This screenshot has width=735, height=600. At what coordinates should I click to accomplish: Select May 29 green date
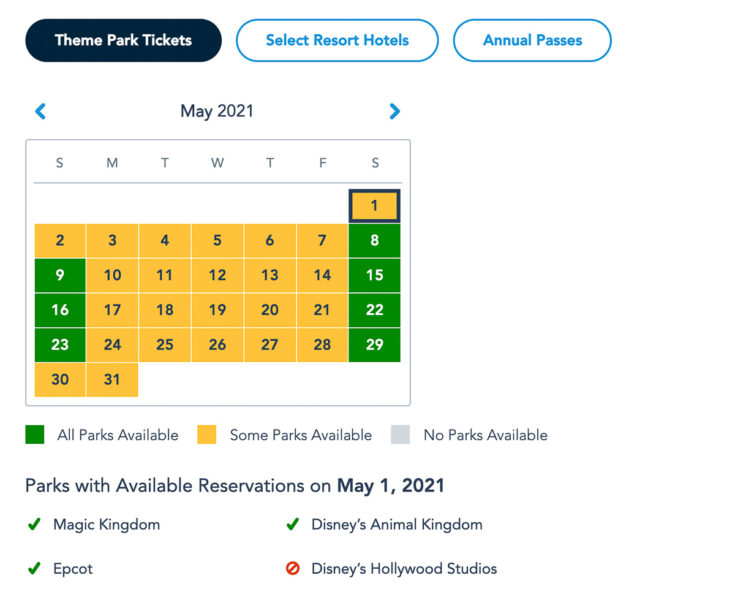pos(375,345)
